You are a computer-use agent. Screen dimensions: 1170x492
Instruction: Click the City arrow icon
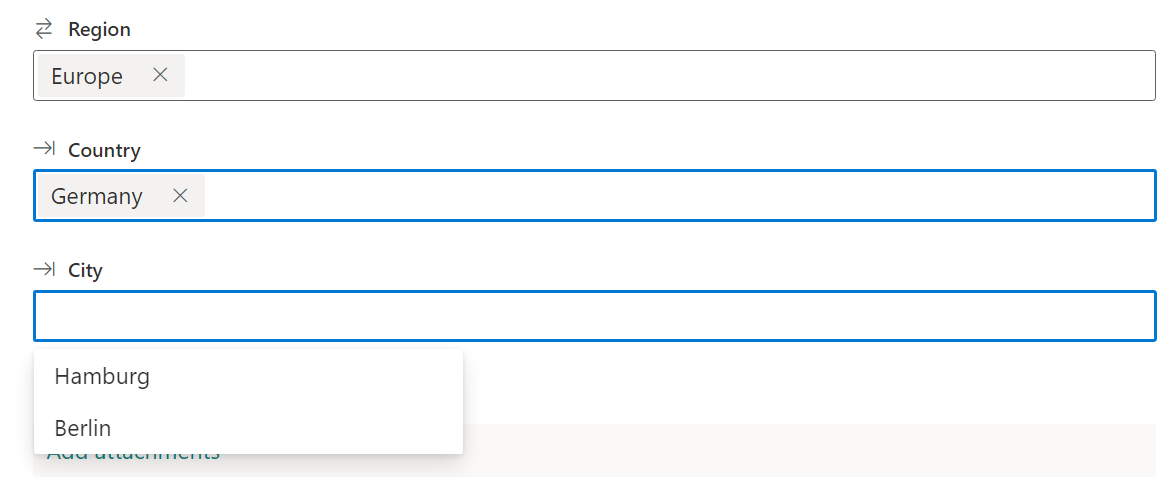[x=44, y=269]
